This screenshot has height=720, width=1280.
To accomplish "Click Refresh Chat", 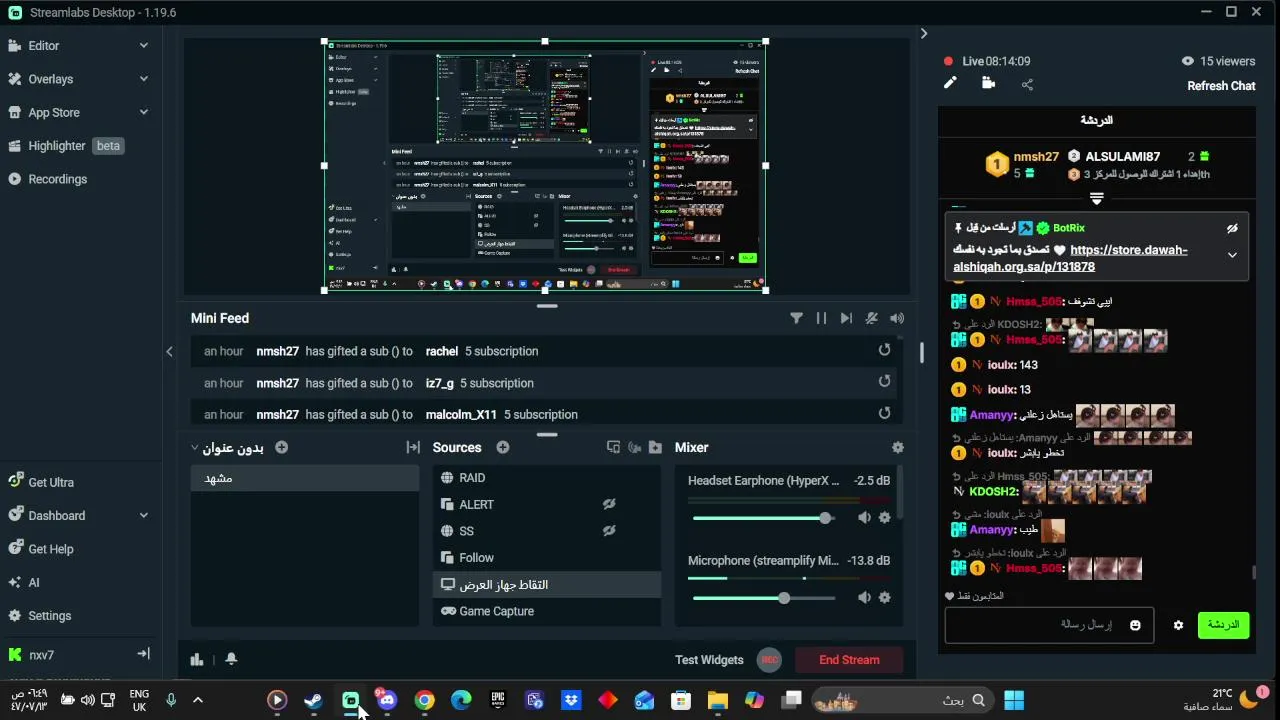I will [1221, 86].
